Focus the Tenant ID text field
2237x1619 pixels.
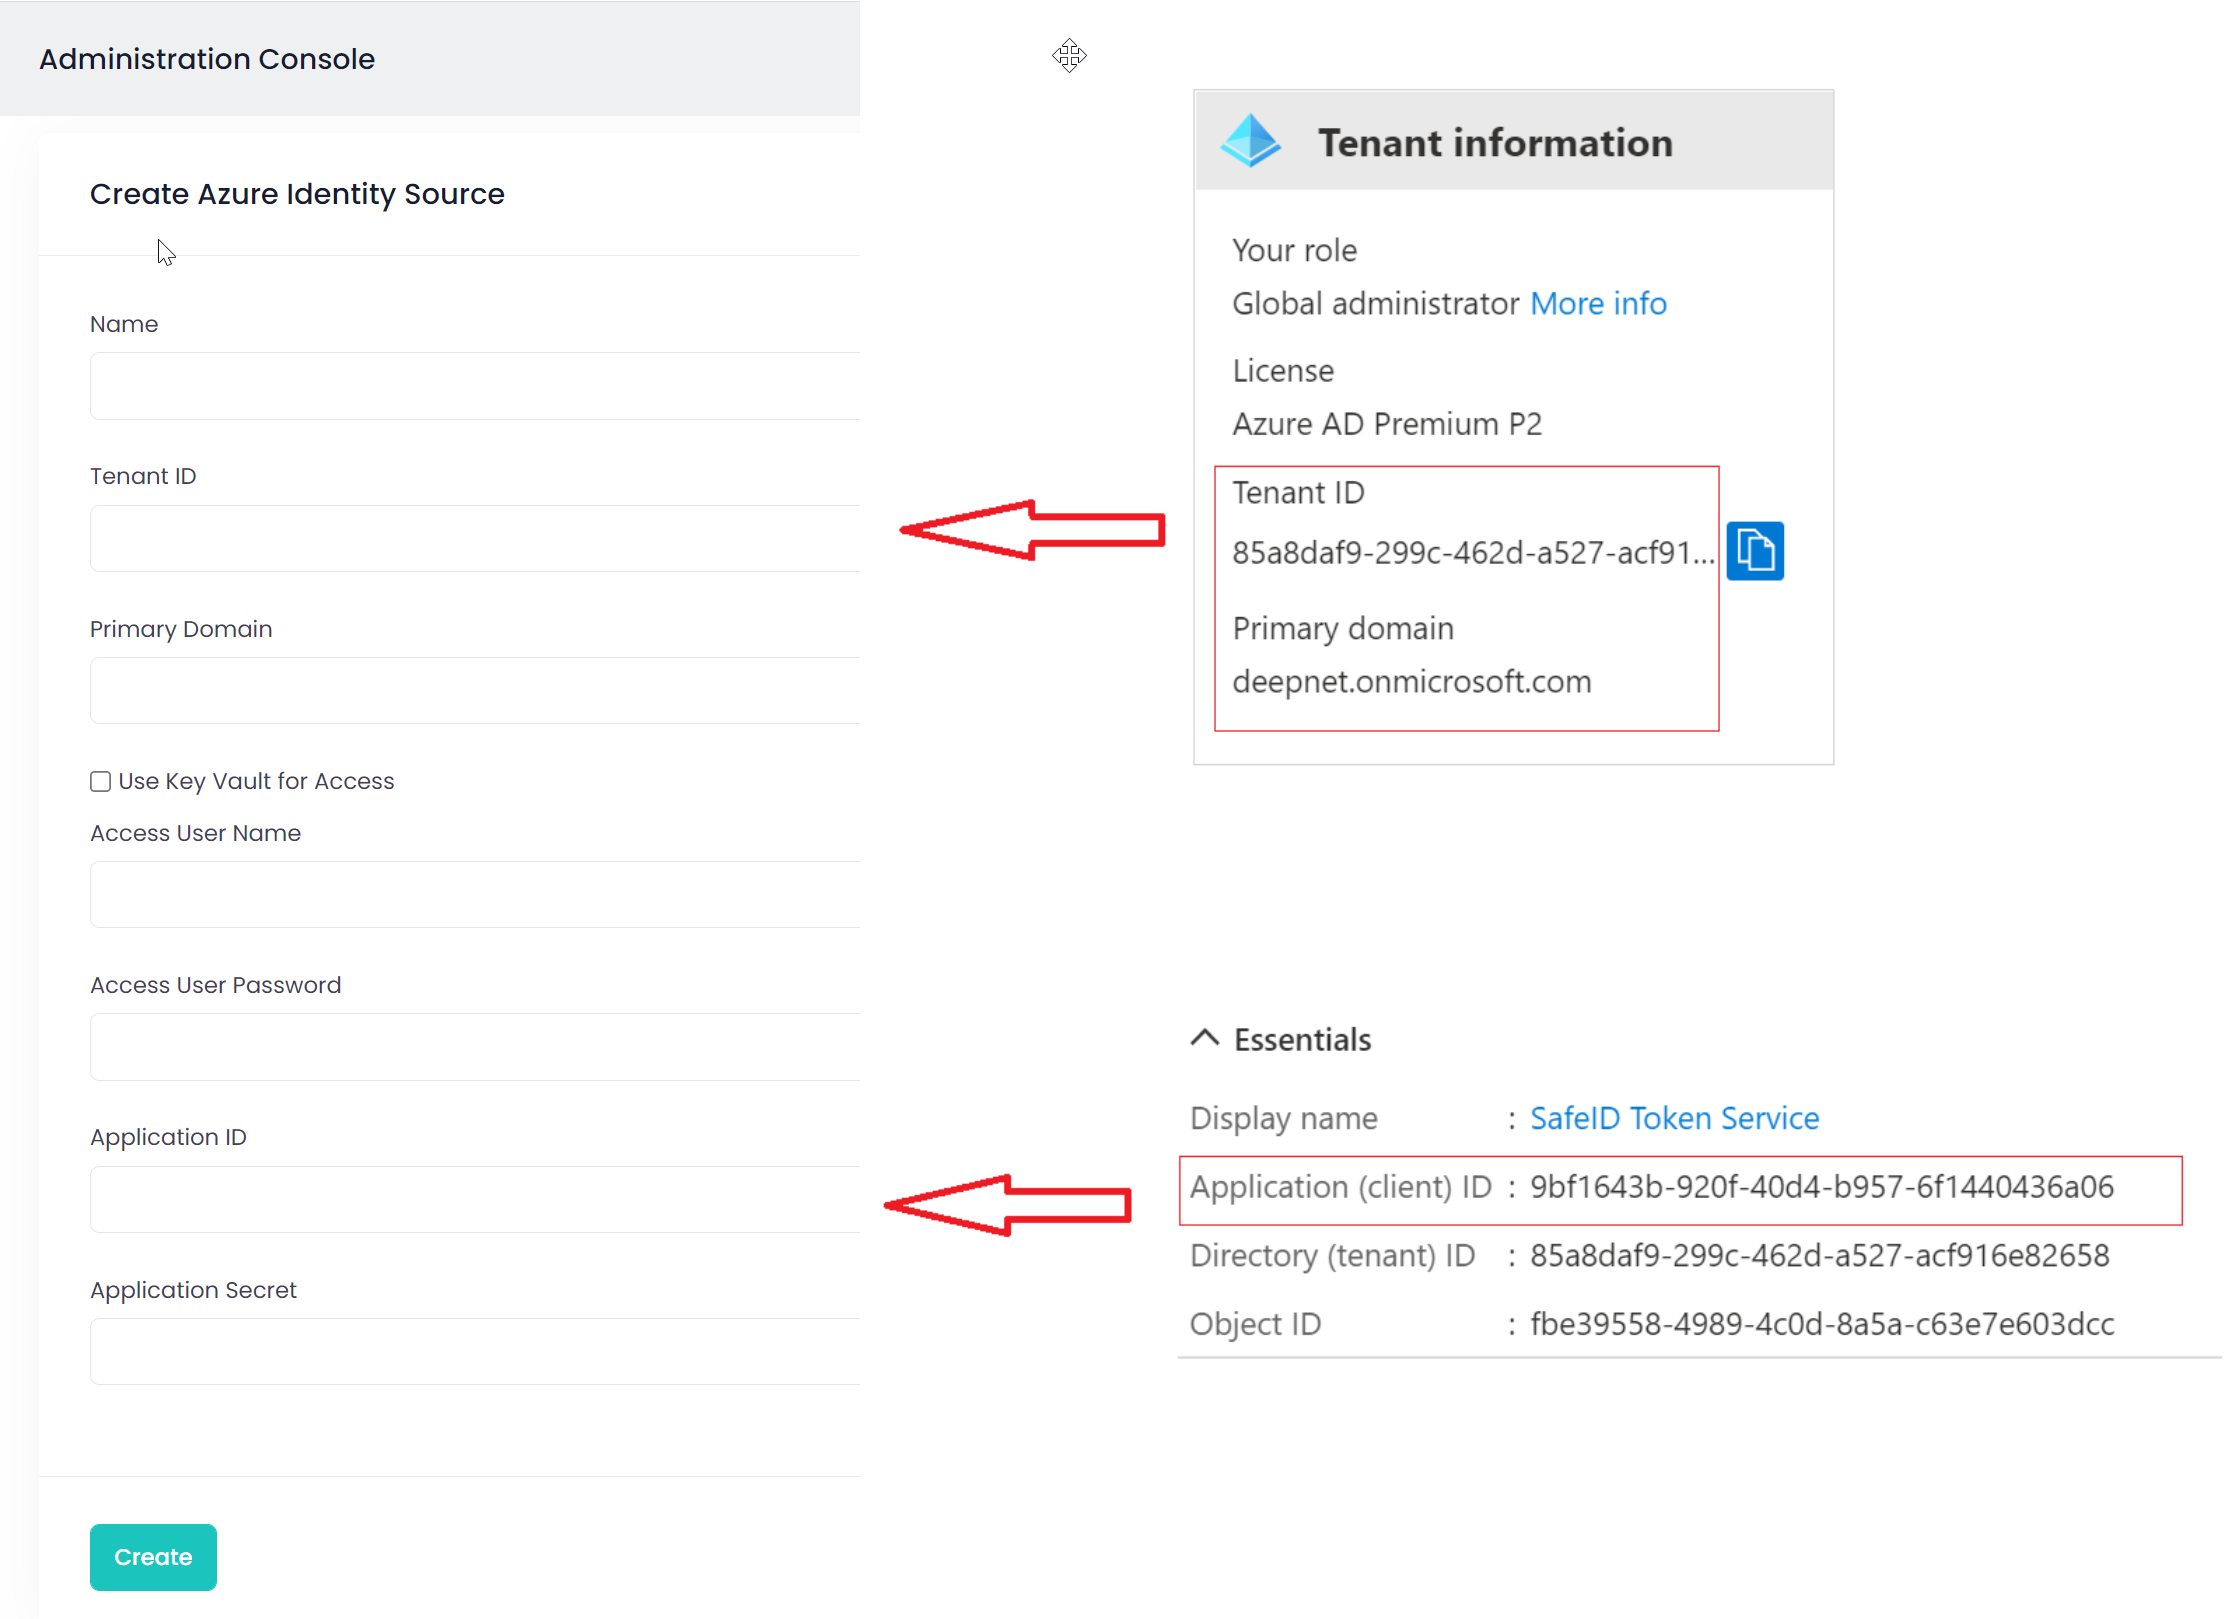[x=475, y=538]
